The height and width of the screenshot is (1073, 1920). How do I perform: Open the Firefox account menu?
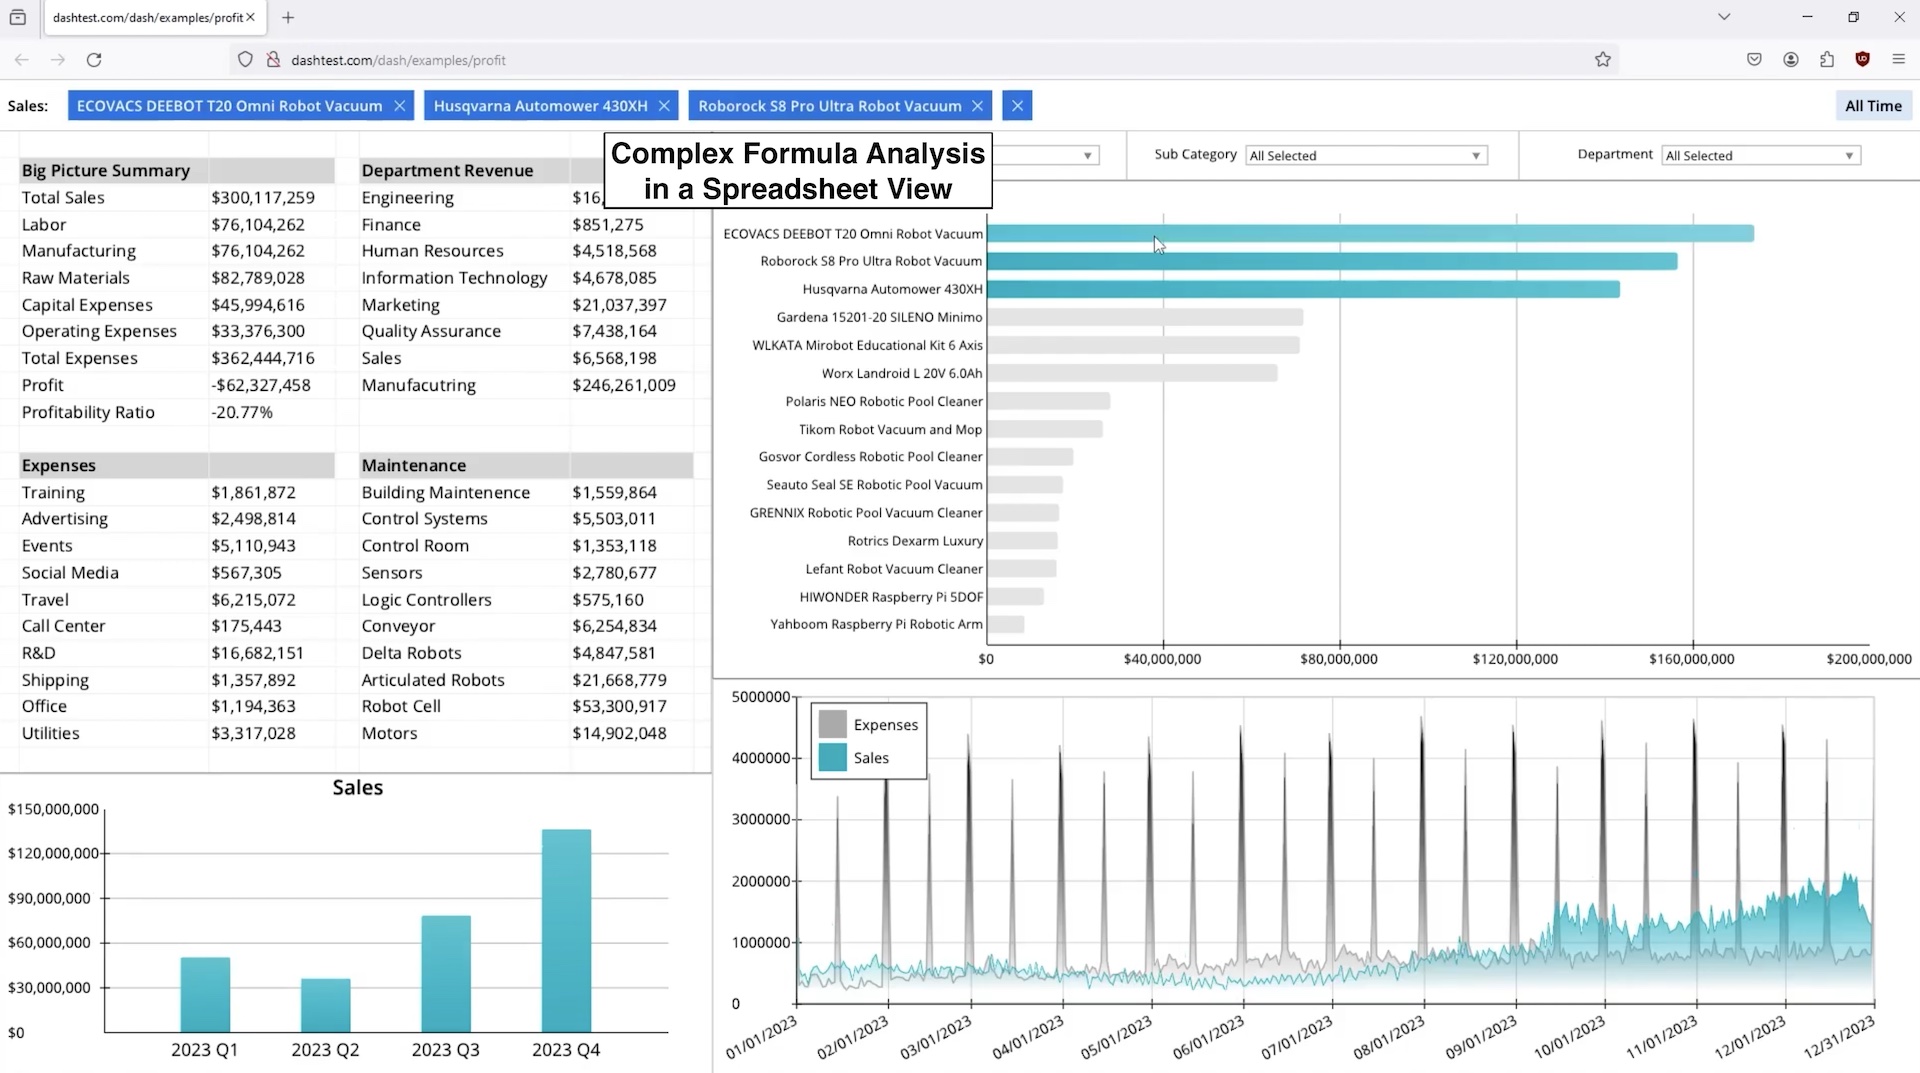[x=1790, y=59]
